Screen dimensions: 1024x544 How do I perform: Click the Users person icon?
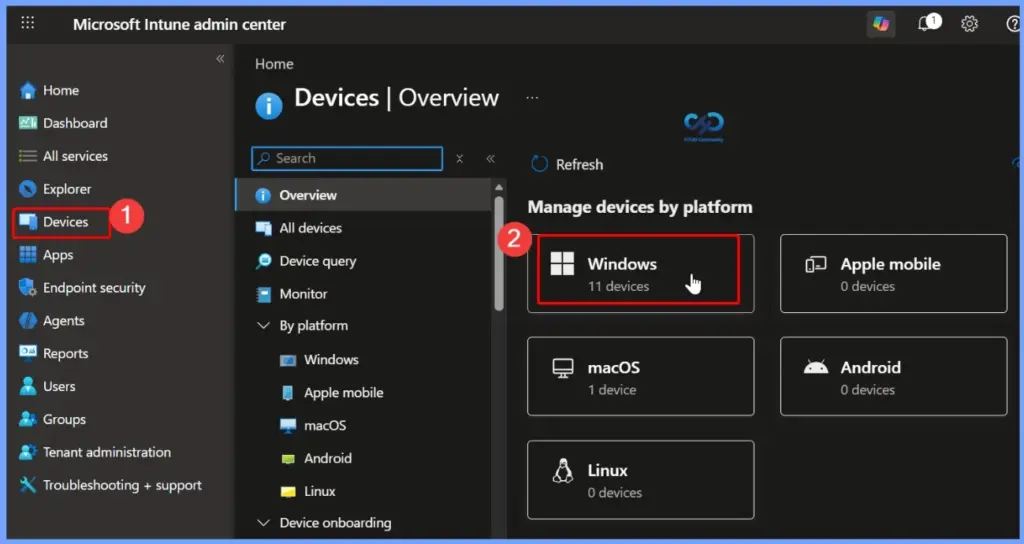tap(27, 386)
